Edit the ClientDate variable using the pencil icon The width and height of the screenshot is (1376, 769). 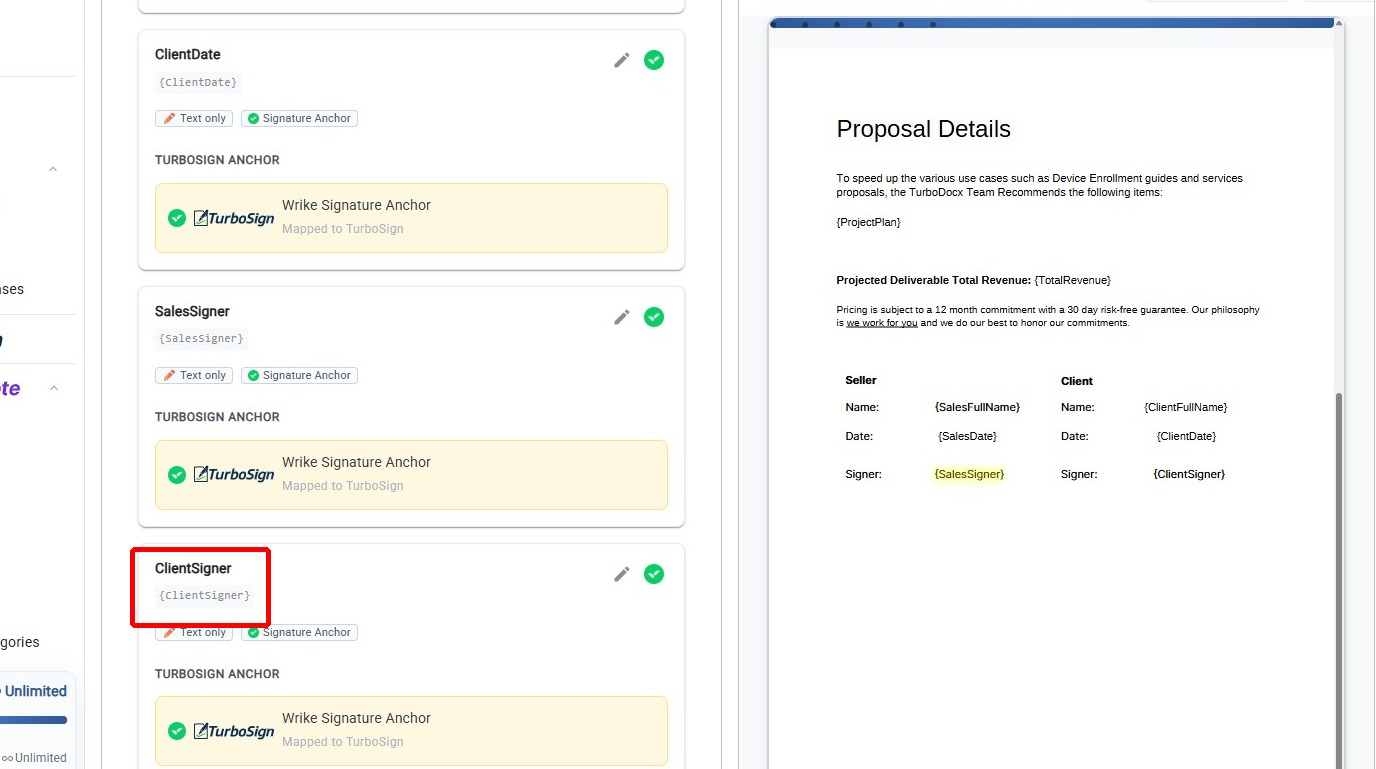622,60
